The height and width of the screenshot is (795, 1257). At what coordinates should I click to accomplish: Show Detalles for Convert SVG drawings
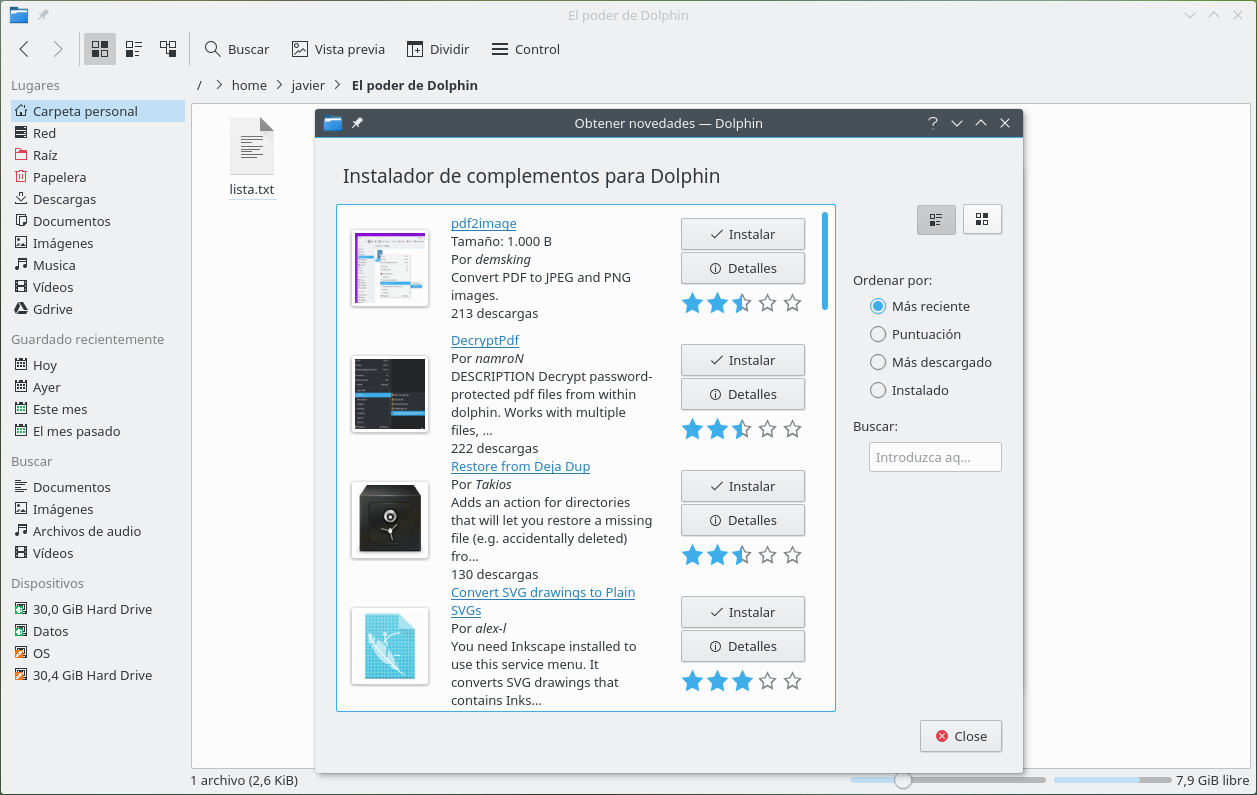(x=743, y=646)
